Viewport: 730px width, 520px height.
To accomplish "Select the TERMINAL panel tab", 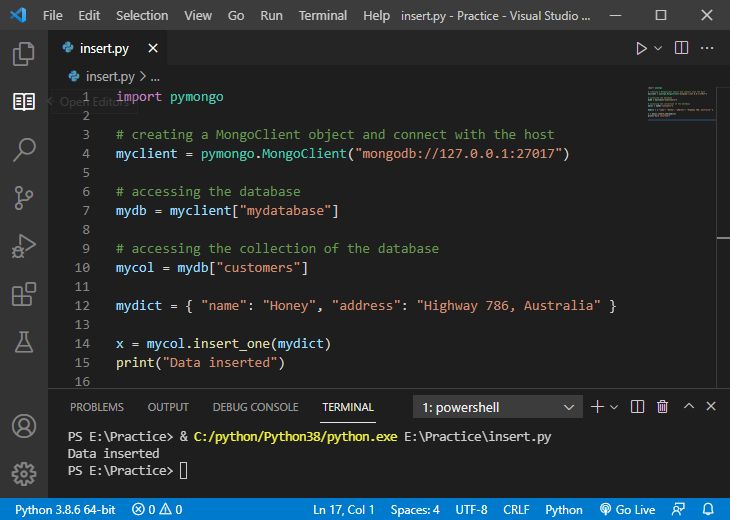I will tap(348, 407).
